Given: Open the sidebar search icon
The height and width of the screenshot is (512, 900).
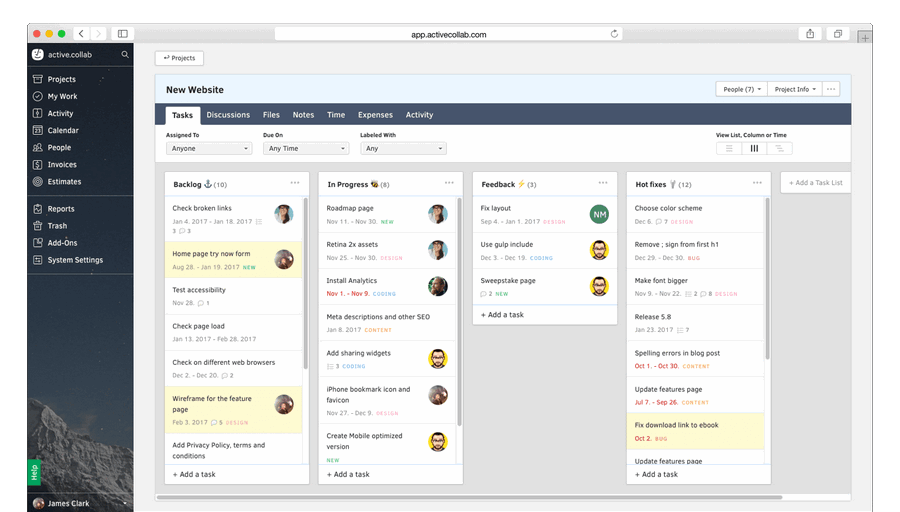Looking at the screenshot, I should click(x=125, y=55).
